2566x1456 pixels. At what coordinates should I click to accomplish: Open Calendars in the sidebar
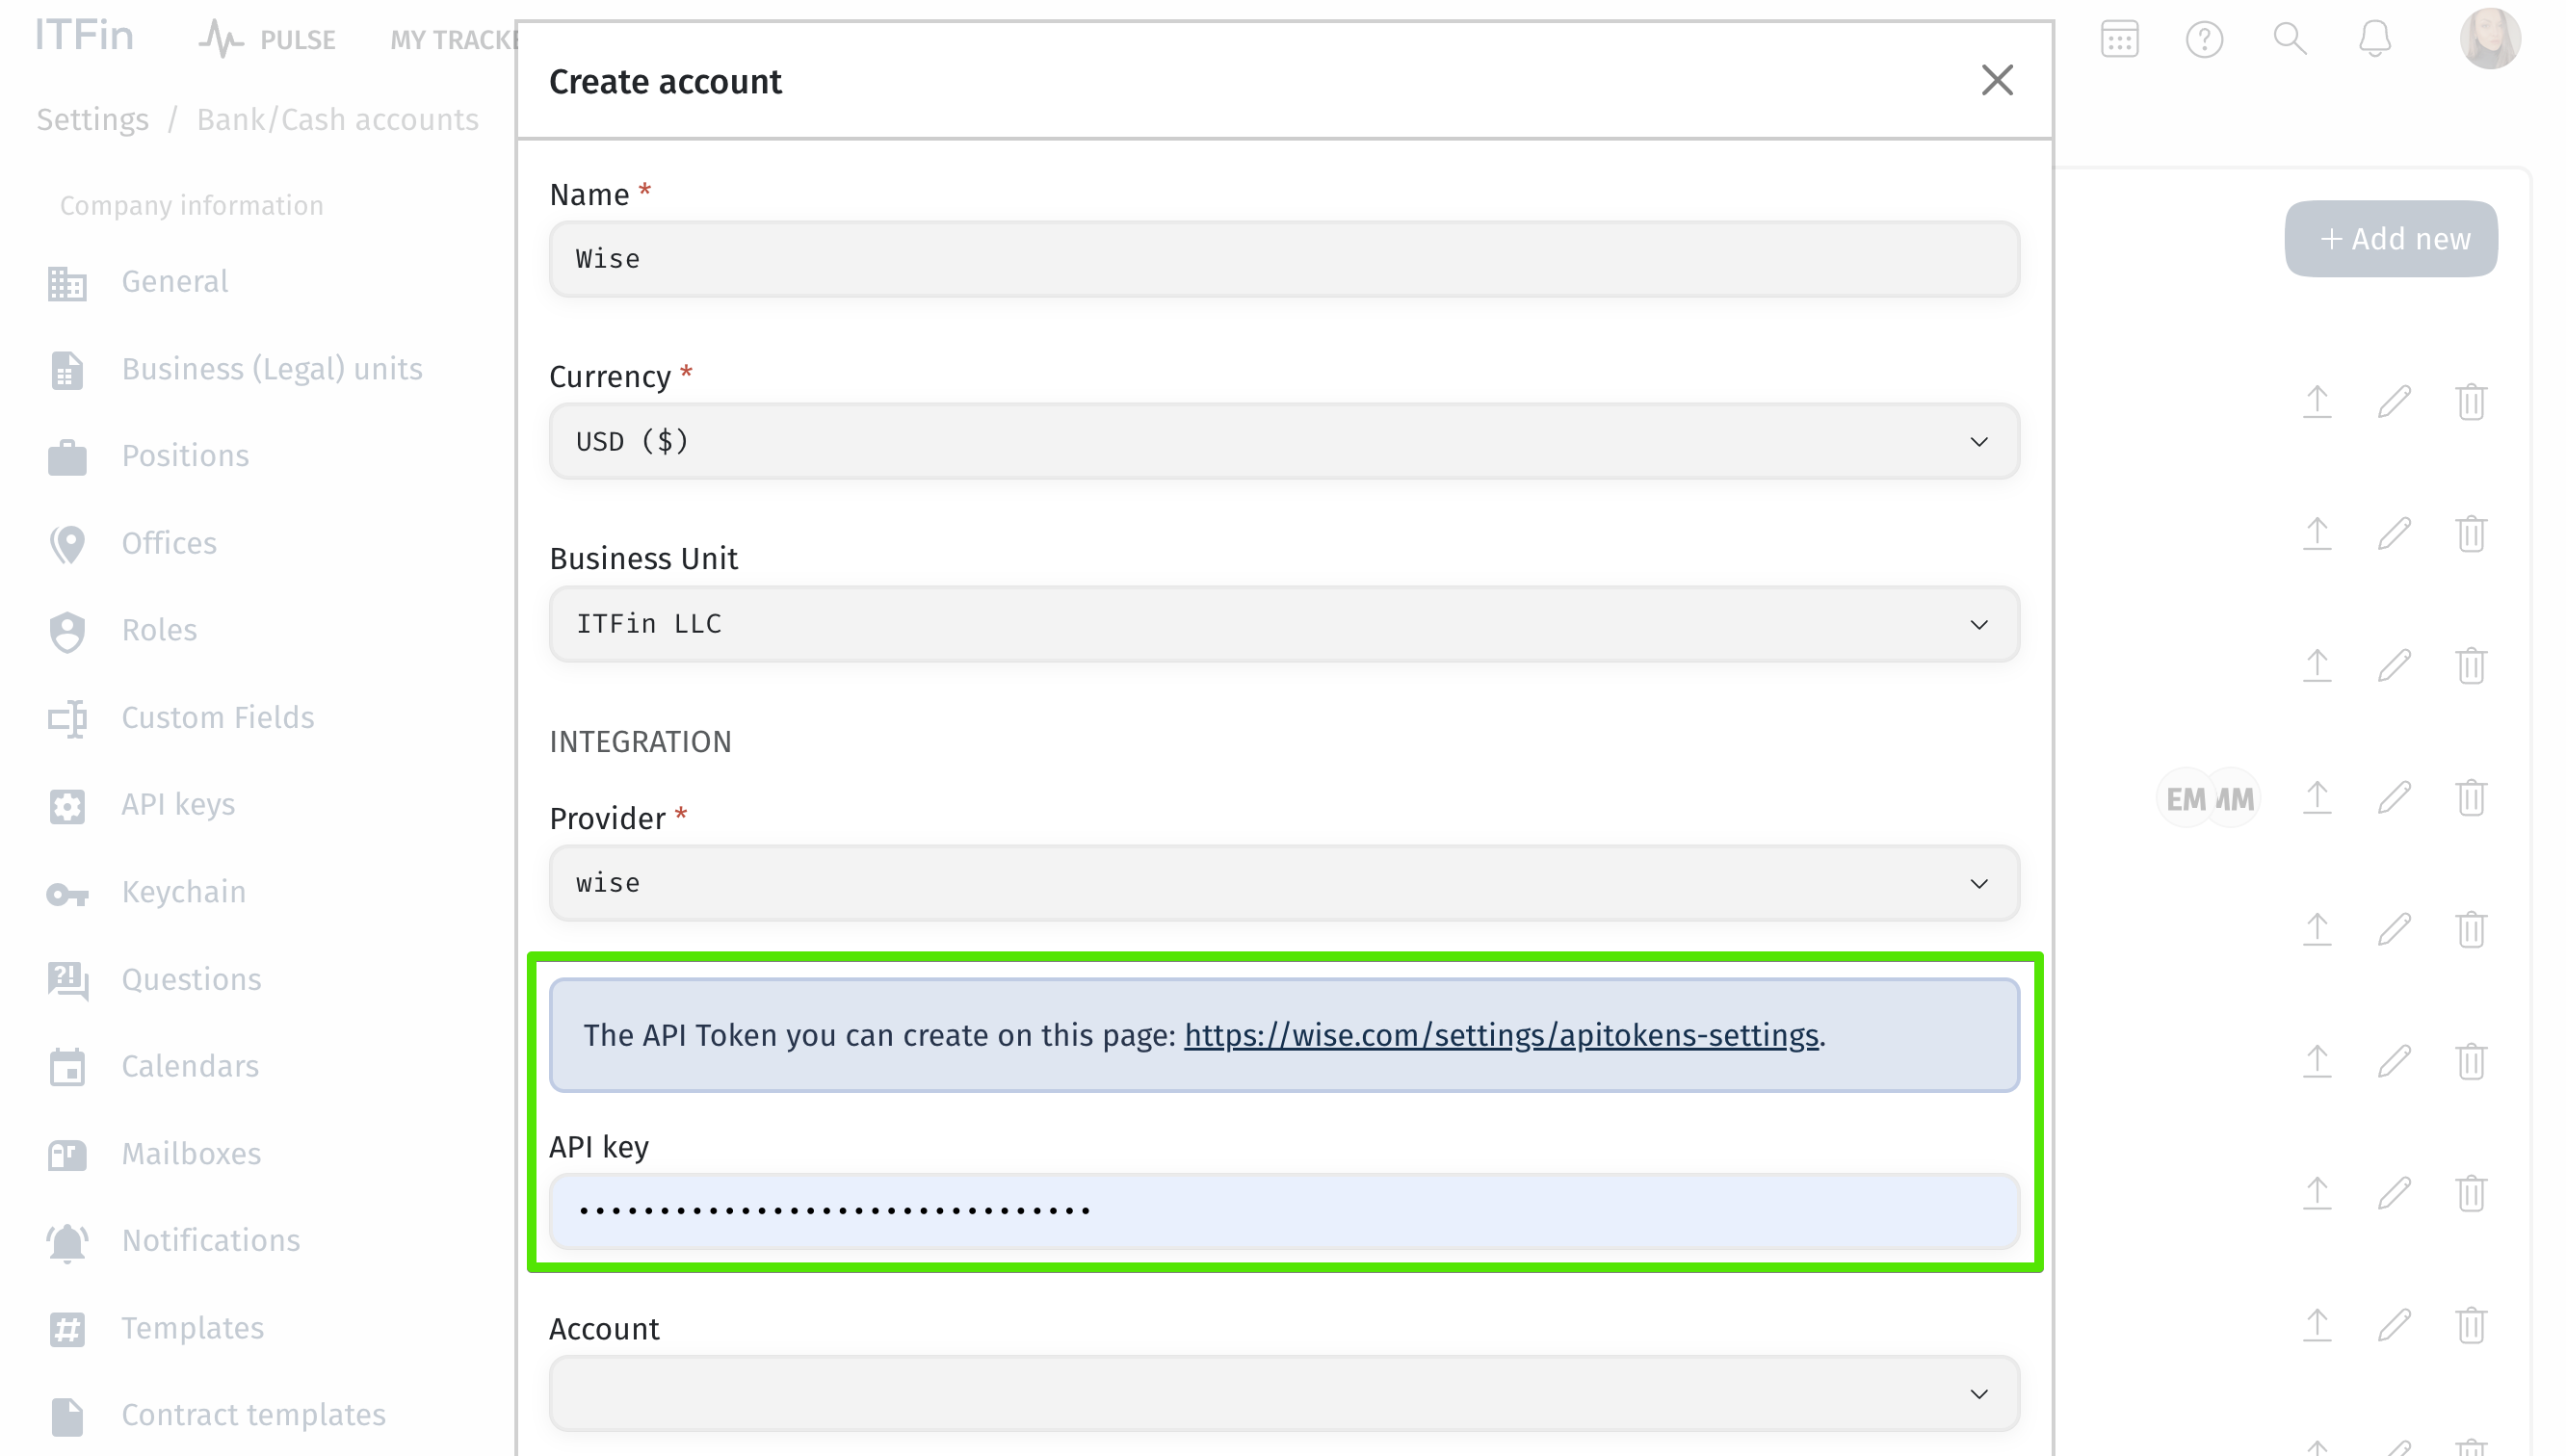190,1066
